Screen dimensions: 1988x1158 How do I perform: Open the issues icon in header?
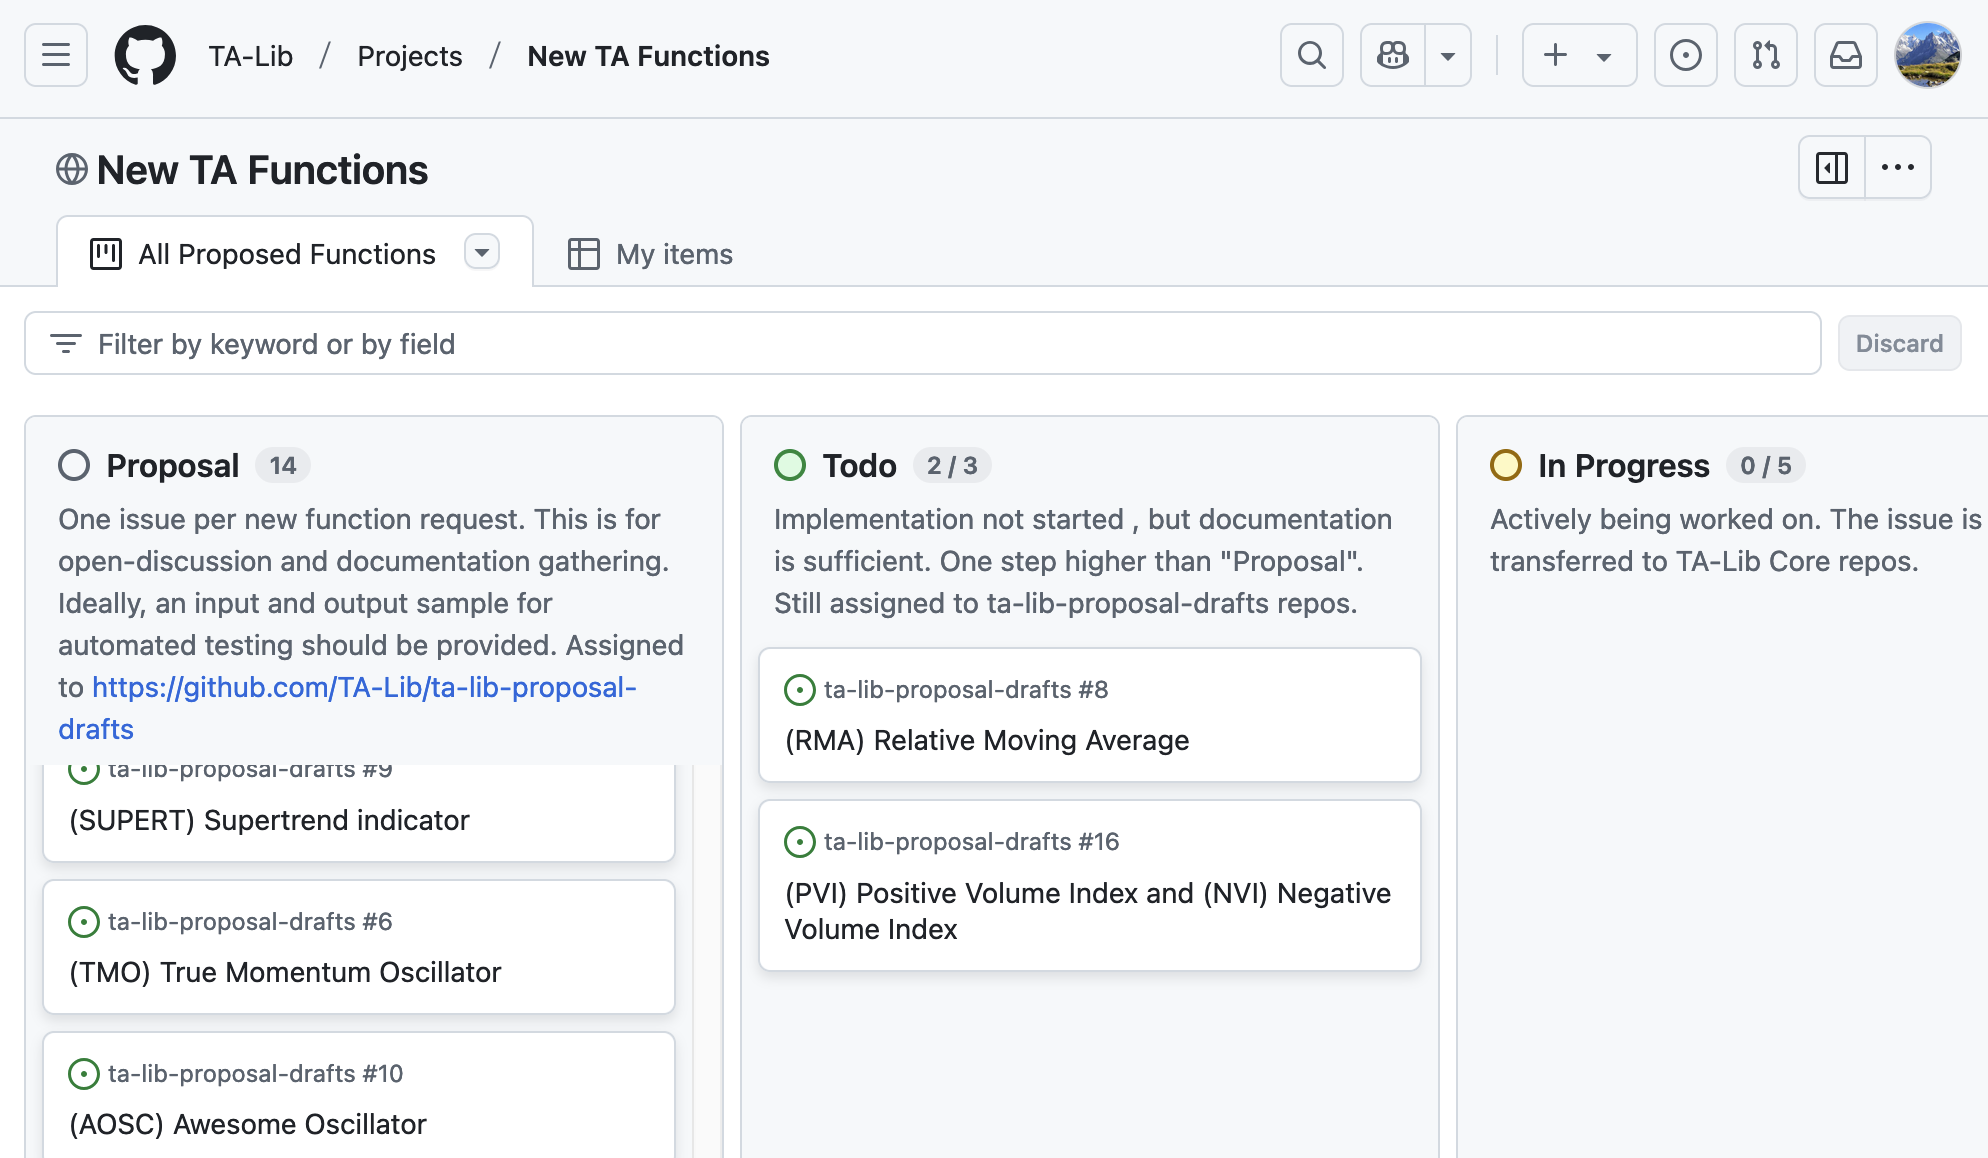(1685, 55)
